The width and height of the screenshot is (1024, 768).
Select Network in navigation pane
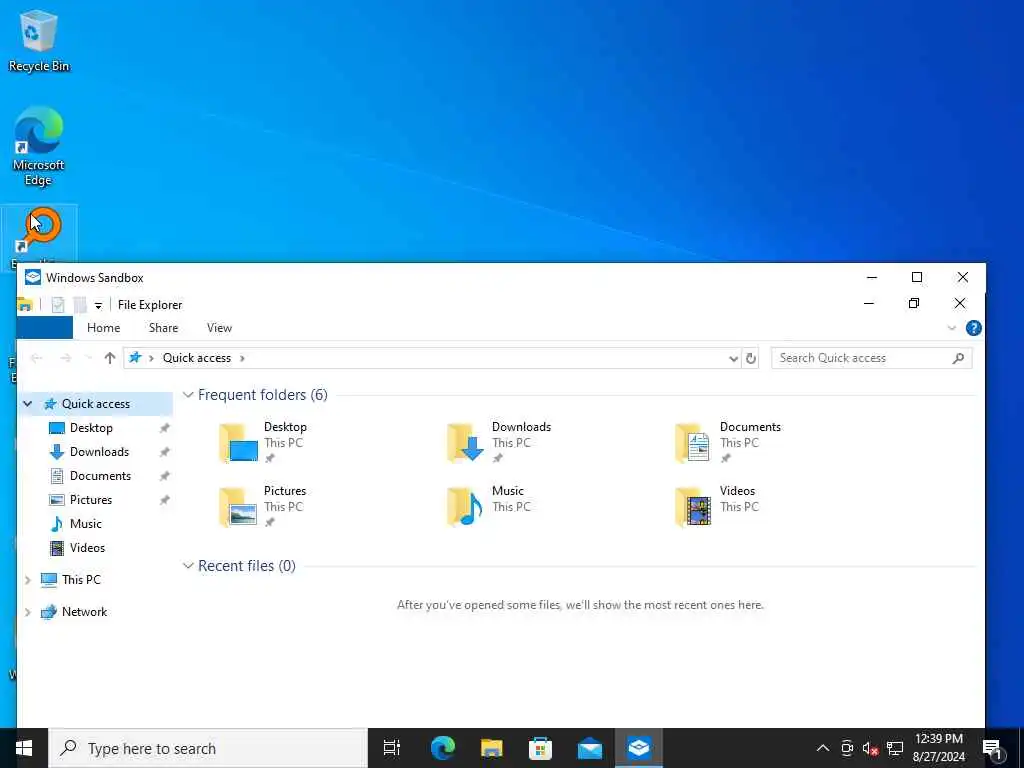(84, 612)
